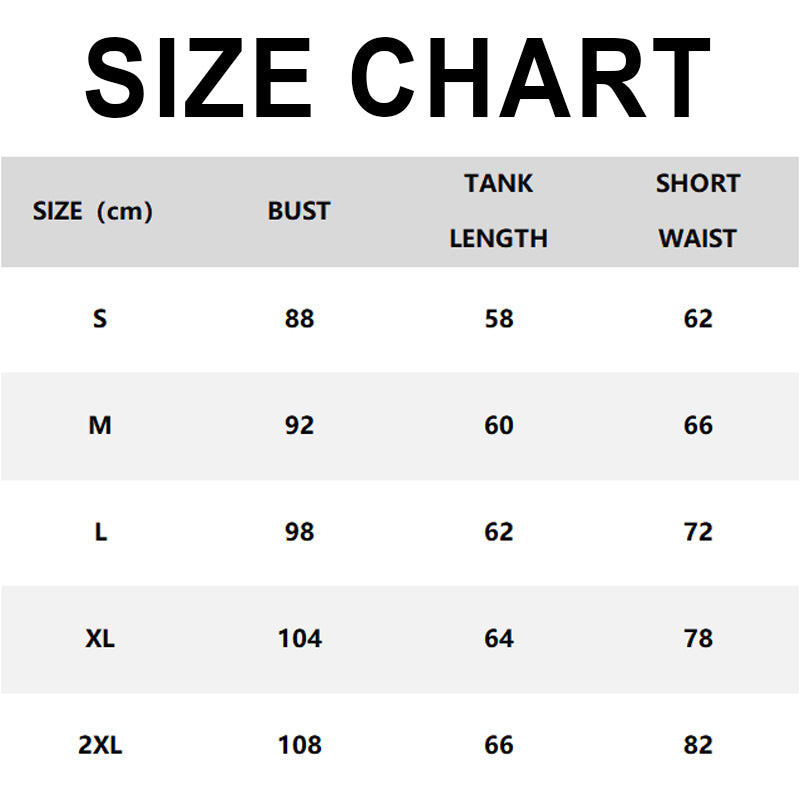
Task: Click the SIZE (cm) column header
Action: click(x=93, y=211)
